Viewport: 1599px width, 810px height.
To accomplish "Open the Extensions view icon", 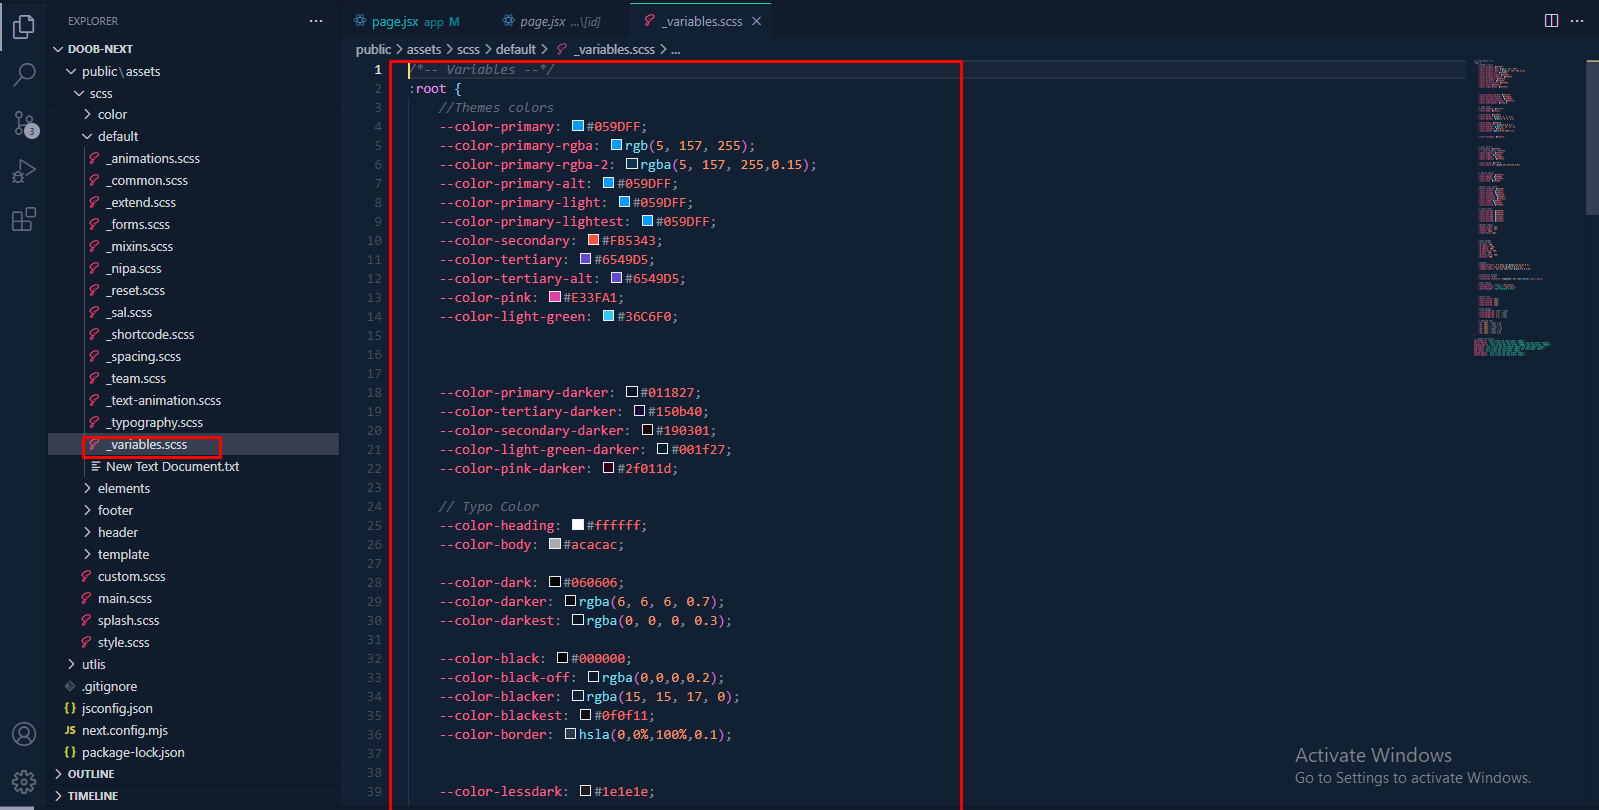I will 24,220.
